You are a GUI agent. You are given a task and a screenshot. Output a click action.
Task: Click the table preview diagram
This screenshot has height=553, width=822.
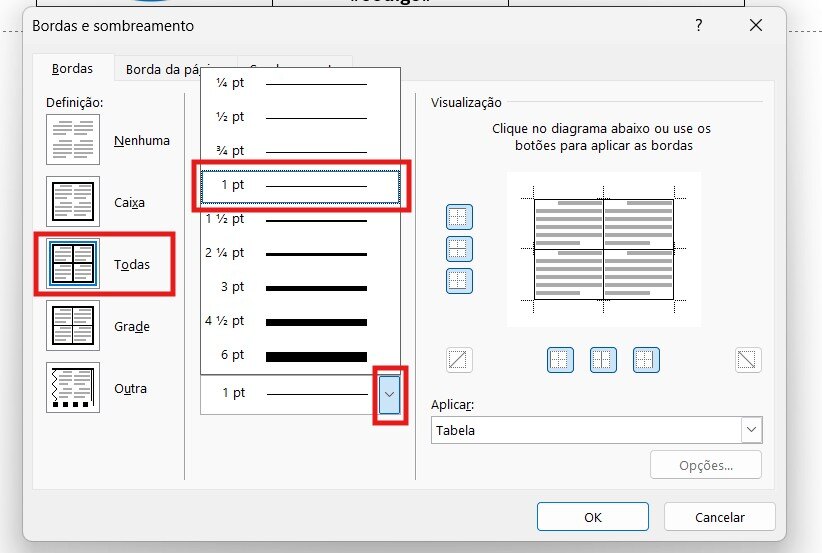pos(603,249)
